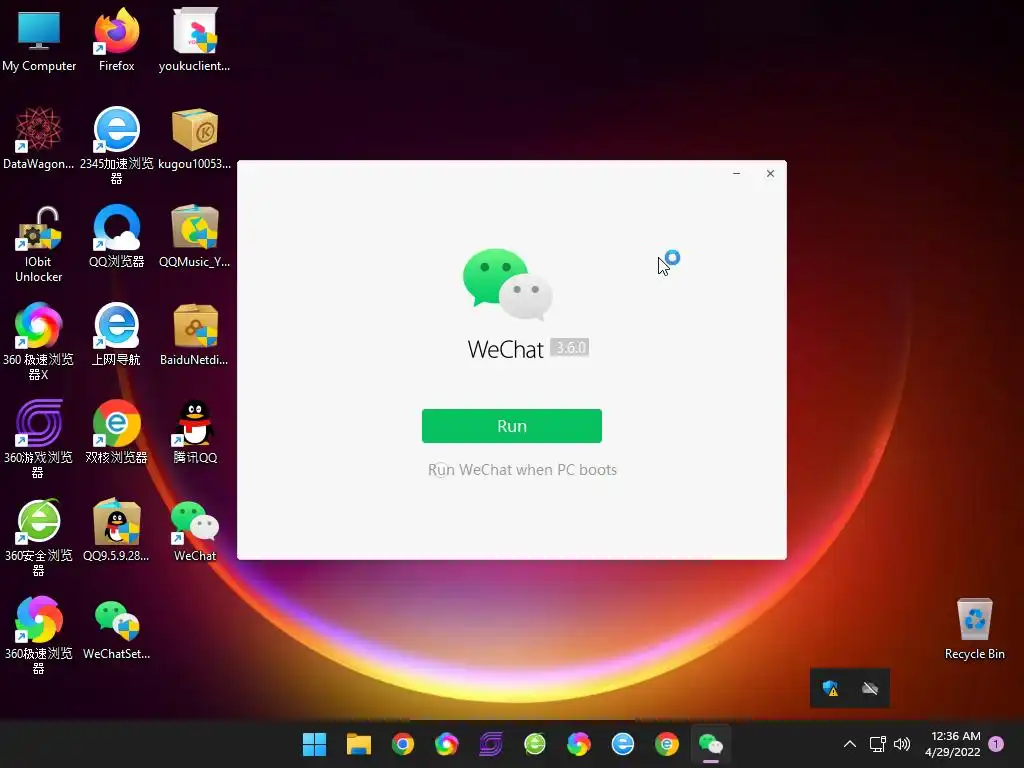Open the clock showing 12:36 AM
This screenshot has height=768, width=1024.
(x=953, y=744)
